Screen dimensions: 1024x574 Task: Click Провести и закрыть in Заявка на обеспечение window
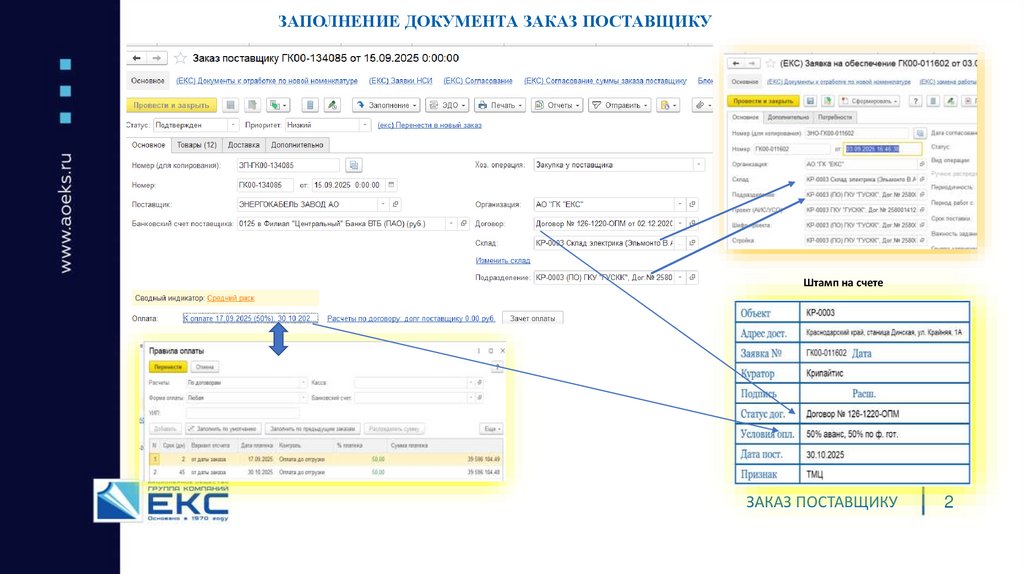point(763,101)
